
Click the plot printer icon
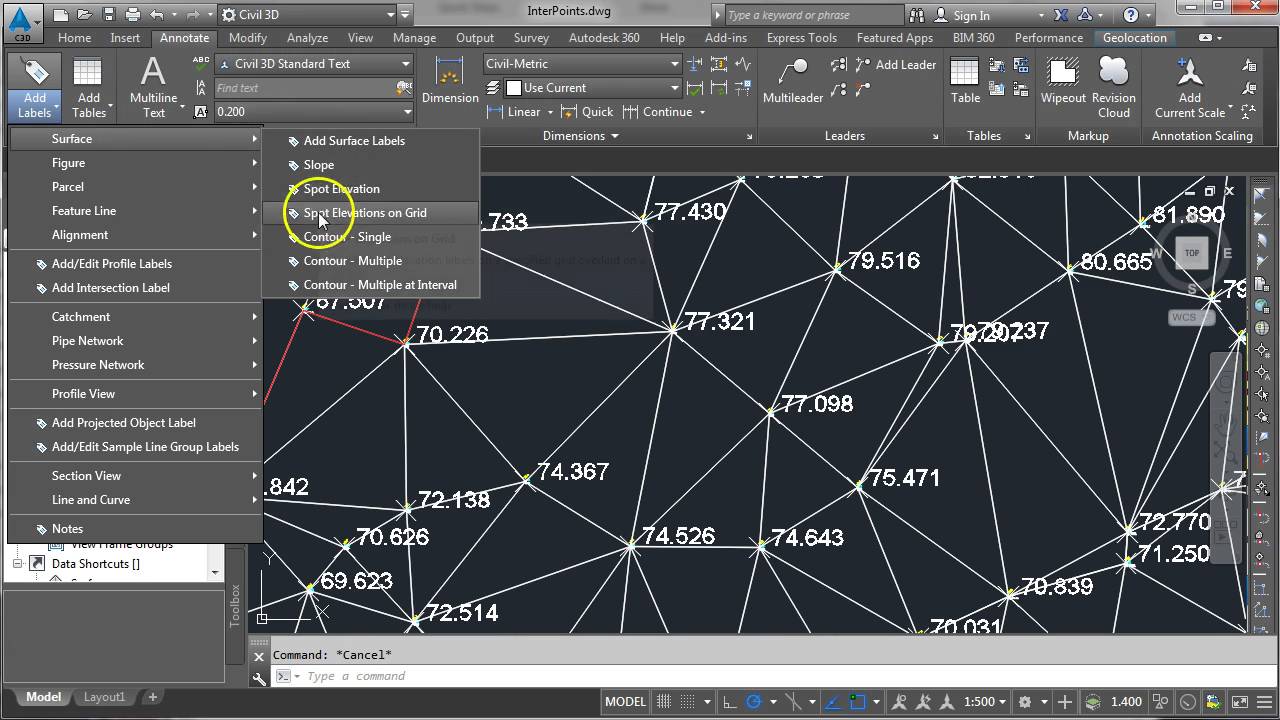pos(133,15)
